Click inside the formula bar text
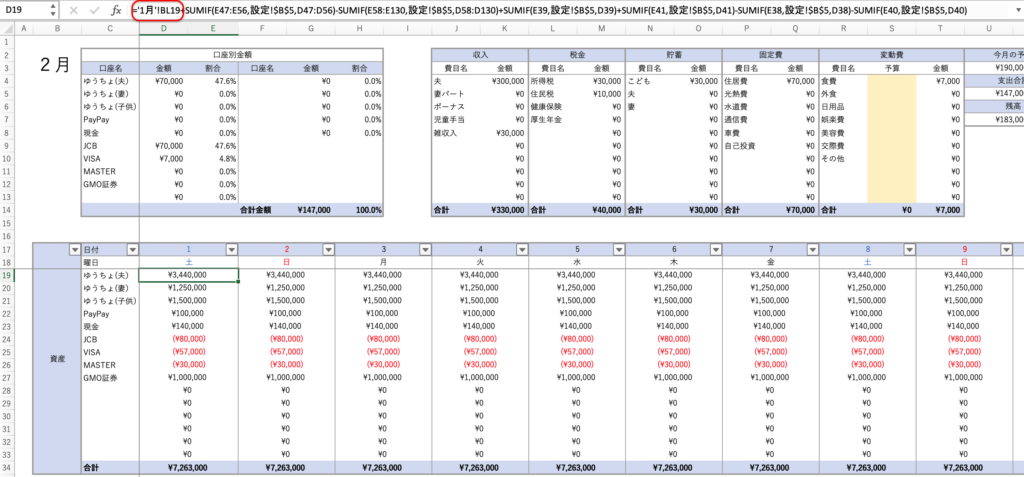Viewport: 1024px width, 477px height. point(600,10)
